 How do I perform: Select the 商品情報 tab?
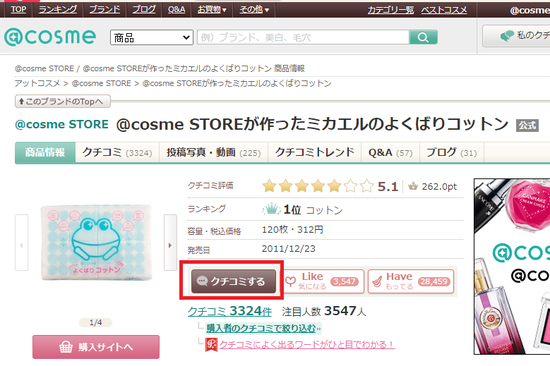pos(45,152)
